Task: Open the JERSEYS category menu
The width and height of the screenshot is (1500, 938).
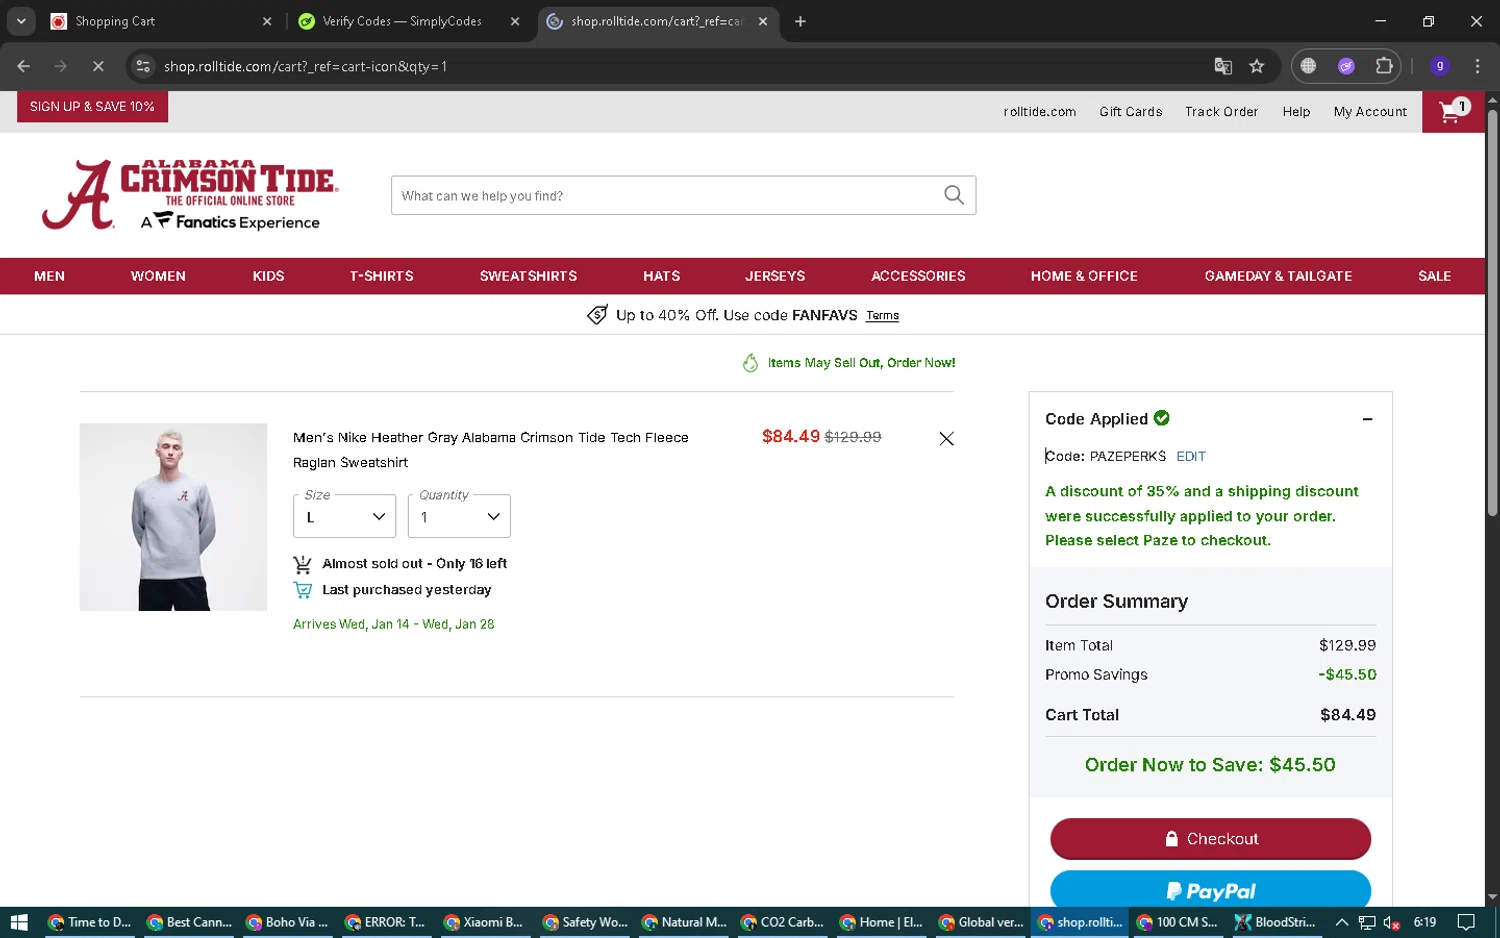Action: point(775,276)
